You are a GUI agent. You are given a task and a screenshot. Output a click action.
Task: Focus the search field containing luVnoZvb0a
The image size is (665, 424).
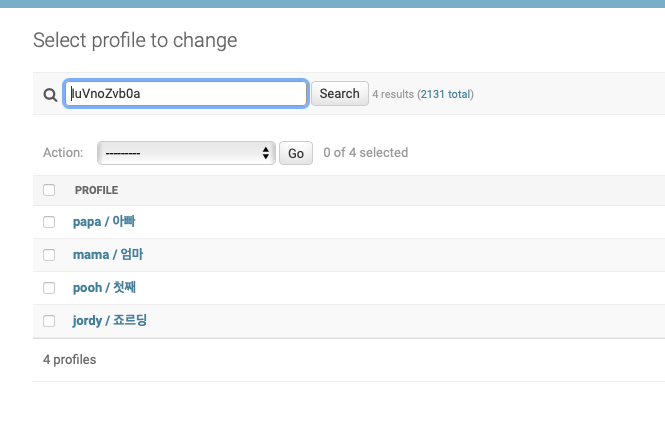tap(186, 93)
